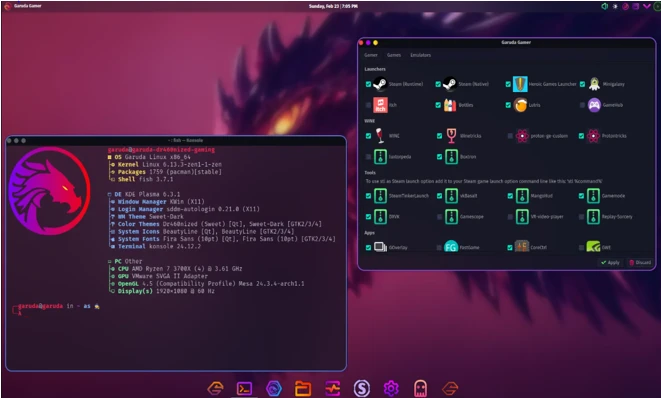Switch to the Emulators tab
Image resolution: width=661 pixels, height=398 pixels.
coord(420,55)
